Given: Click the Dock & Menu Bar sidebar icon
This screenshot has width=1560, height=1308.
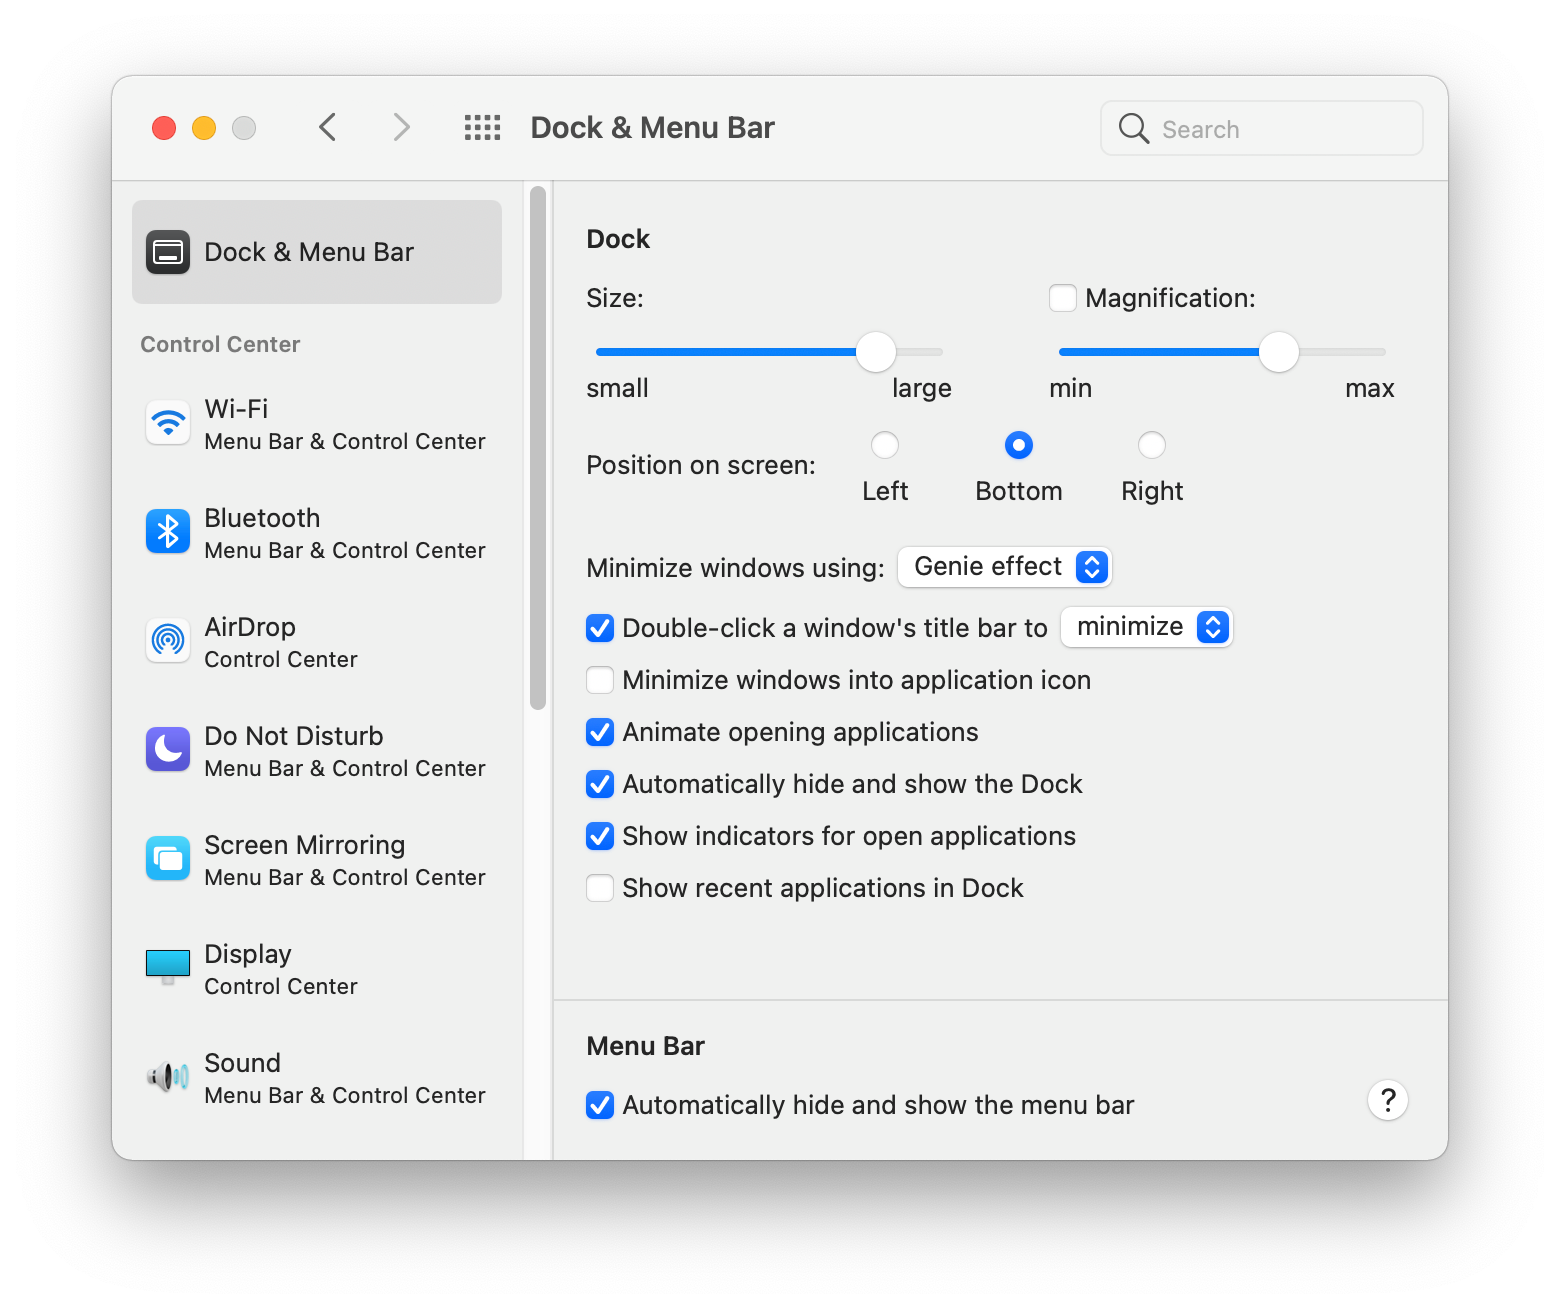Looking at the screenshot, I should coord(168,252).
